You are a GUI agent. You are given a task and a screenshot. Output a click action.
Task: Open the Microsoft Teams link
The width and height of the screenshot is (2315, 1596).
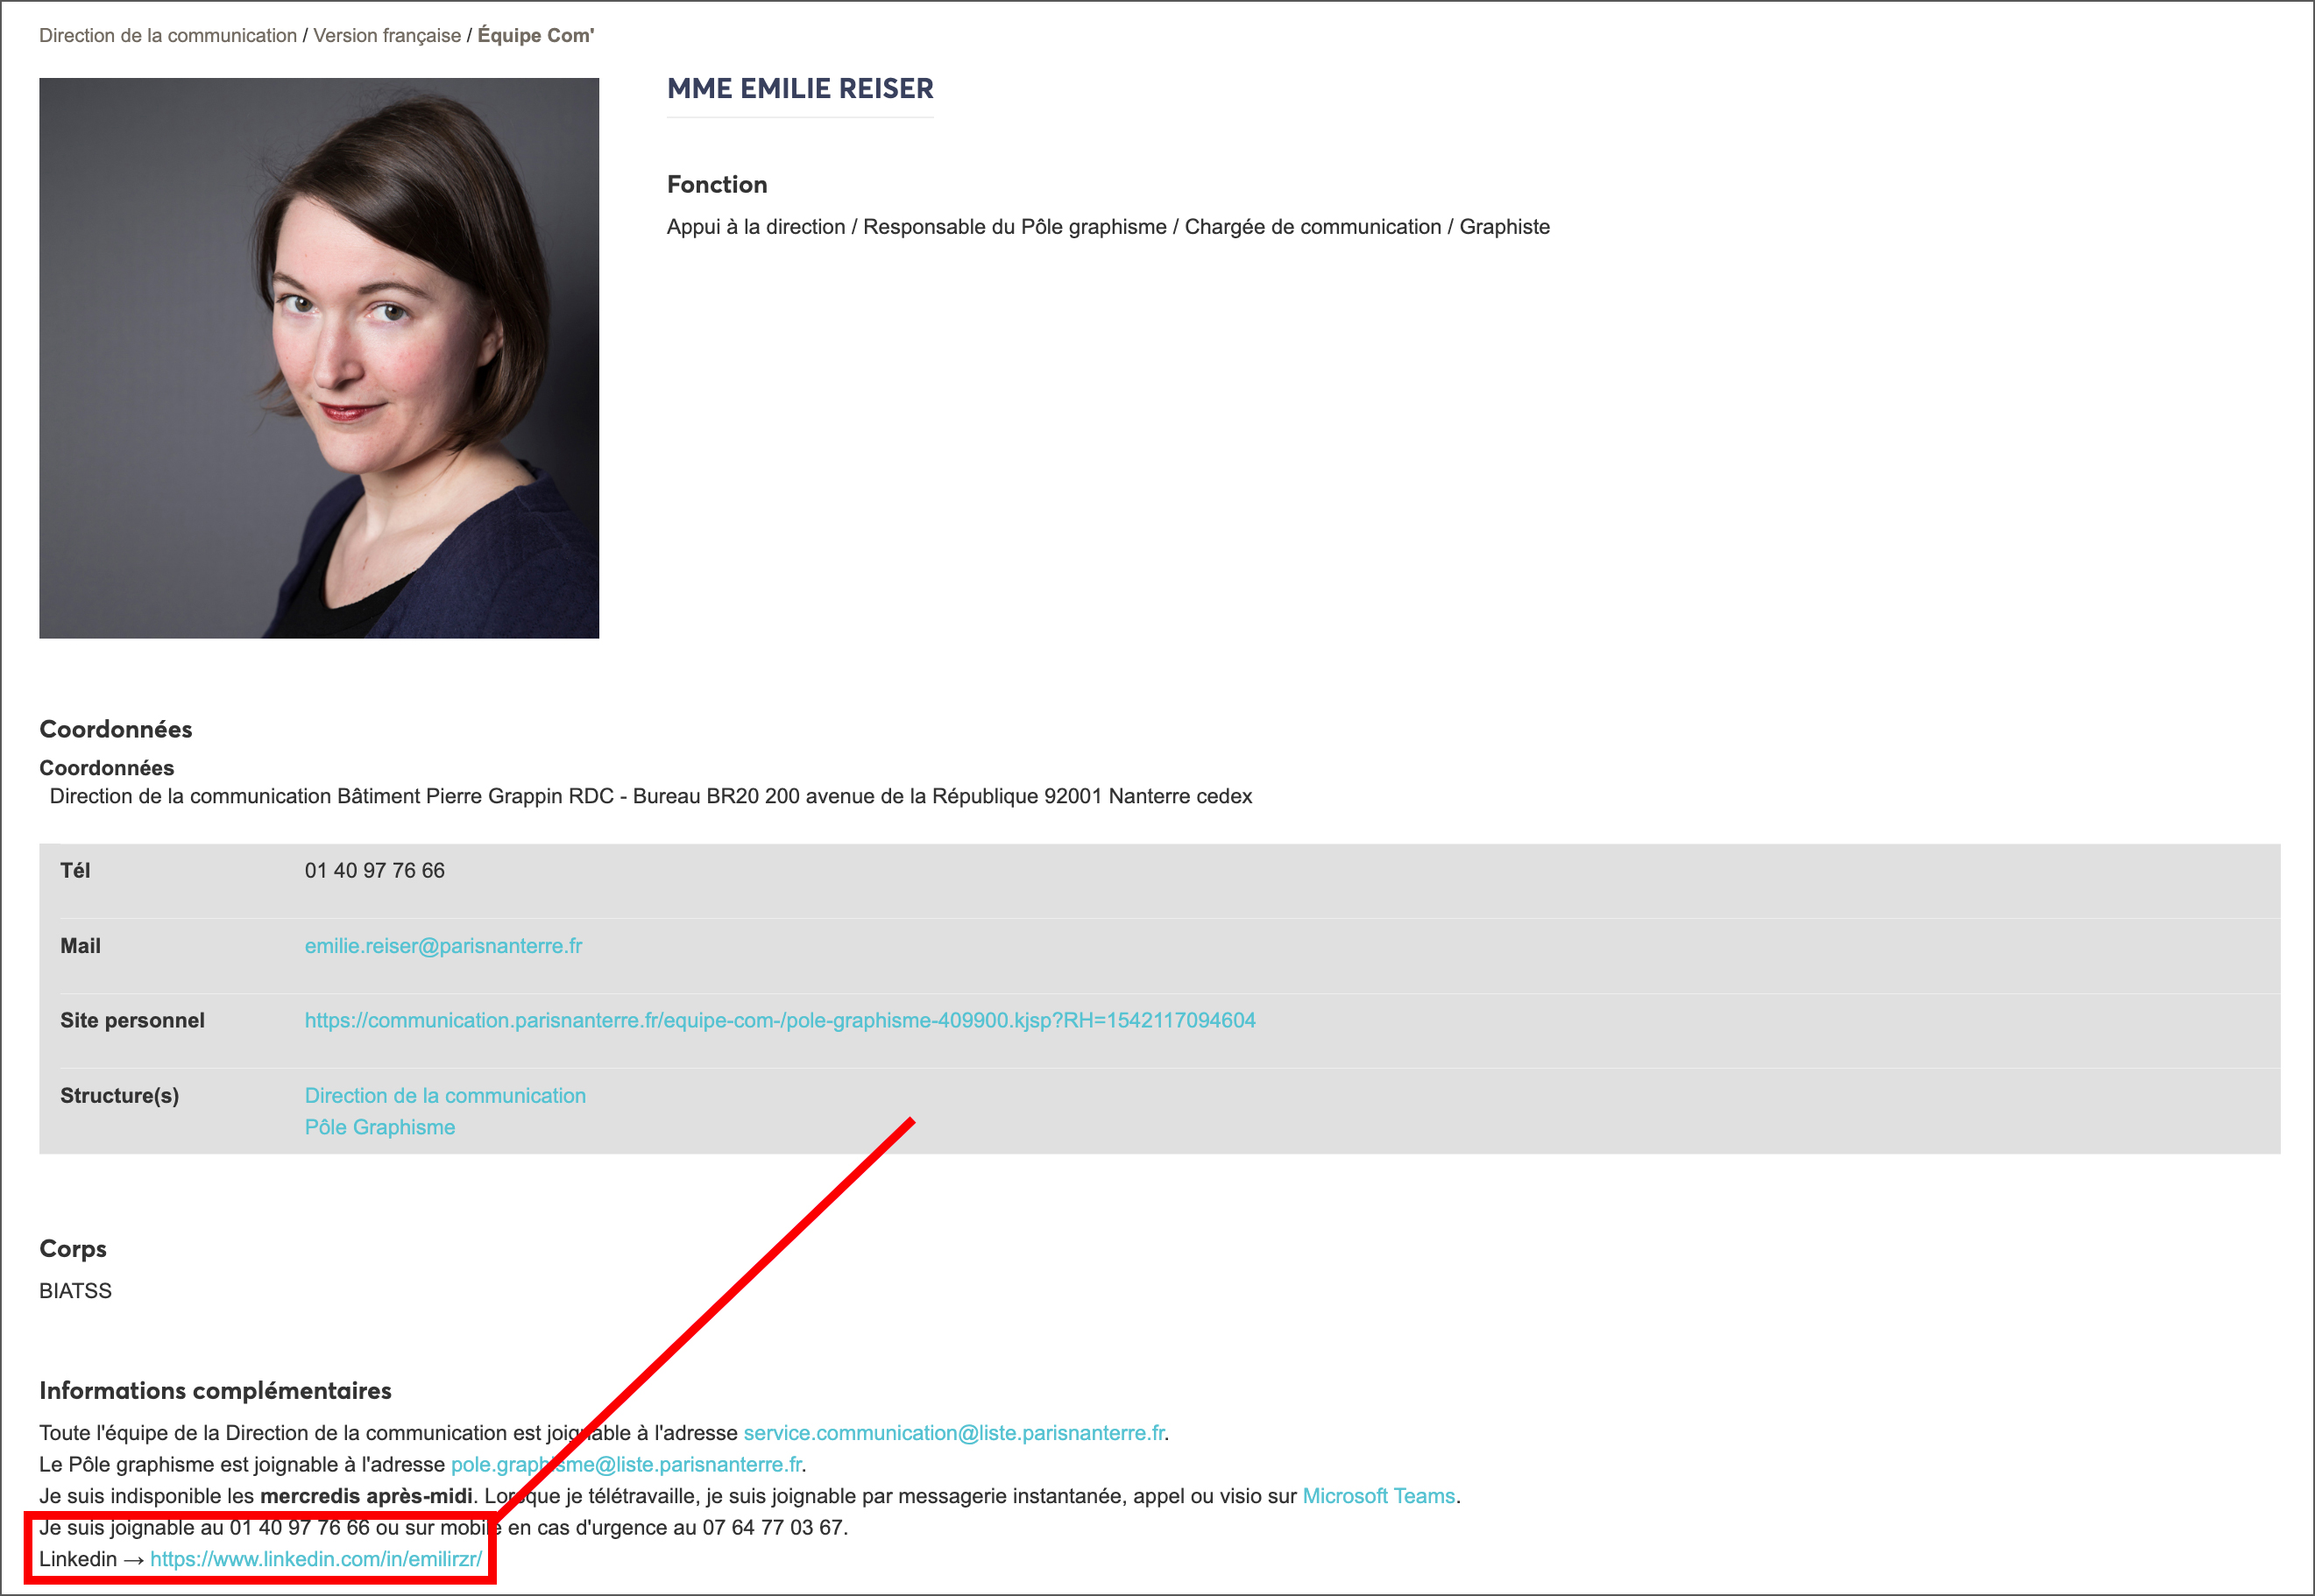[1379, 1496]
